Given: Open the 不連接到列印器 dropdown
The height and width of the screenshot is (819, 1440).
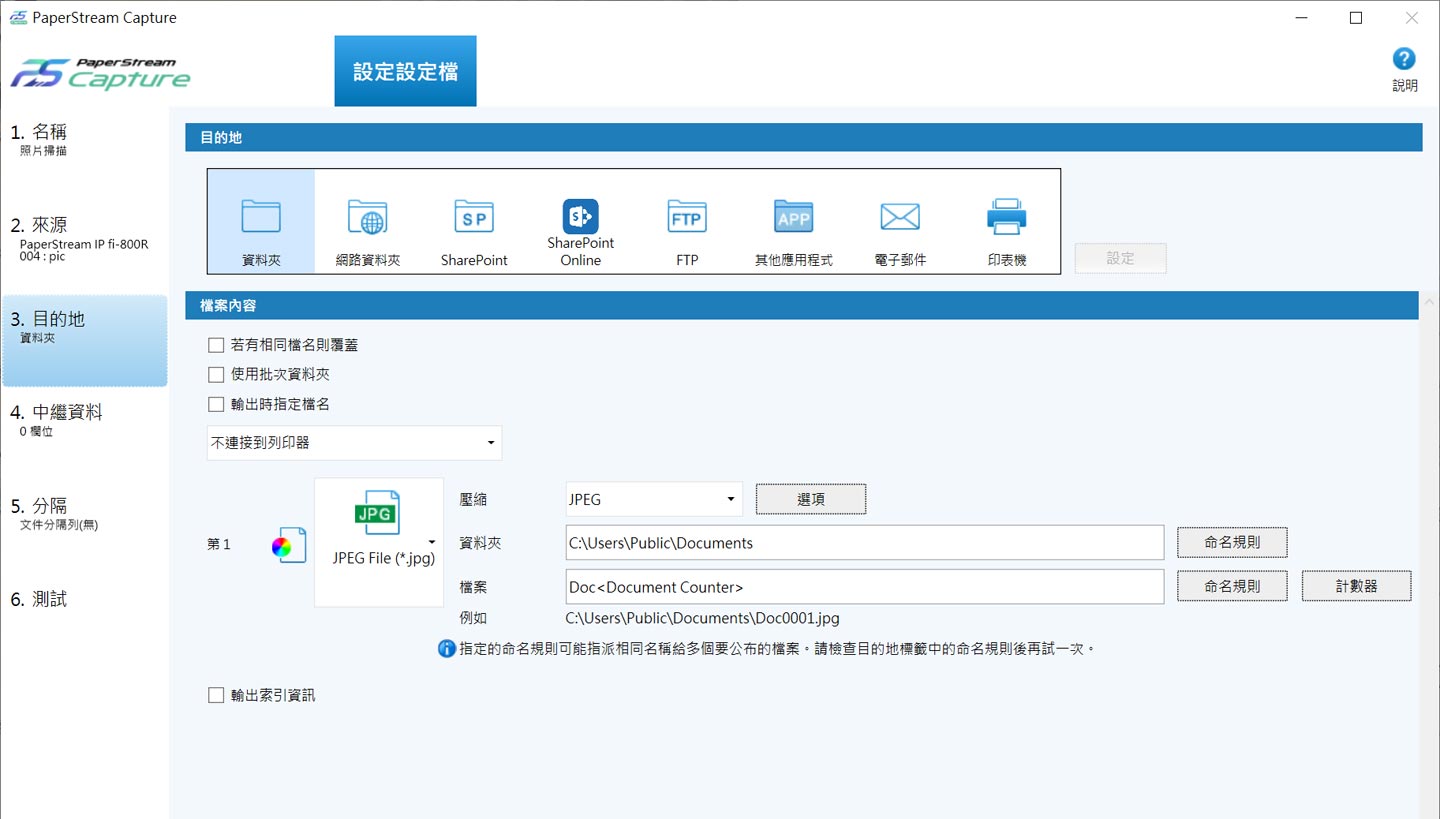Looking at the screenshot, I should pos(354,443).
